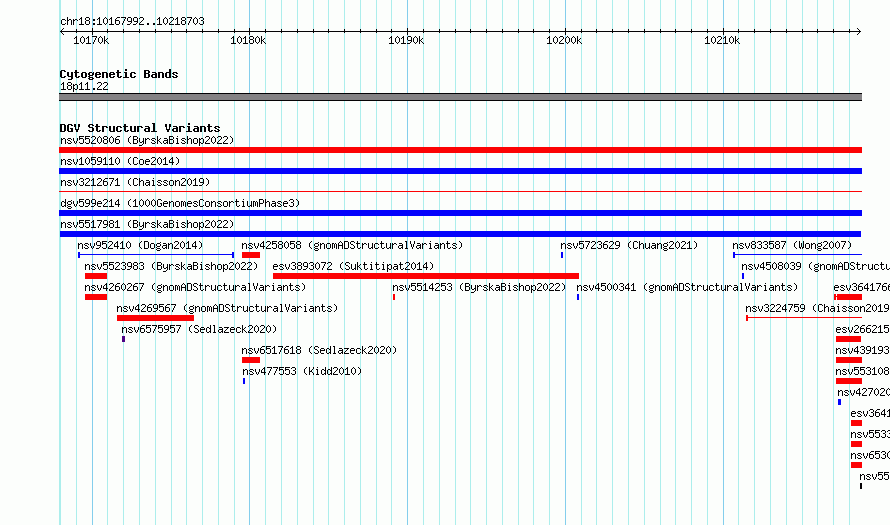This screenshot has height=525, width=890.
Task: Click esv3893072 (Suktitipat2014) label
Action: [353, 266]
